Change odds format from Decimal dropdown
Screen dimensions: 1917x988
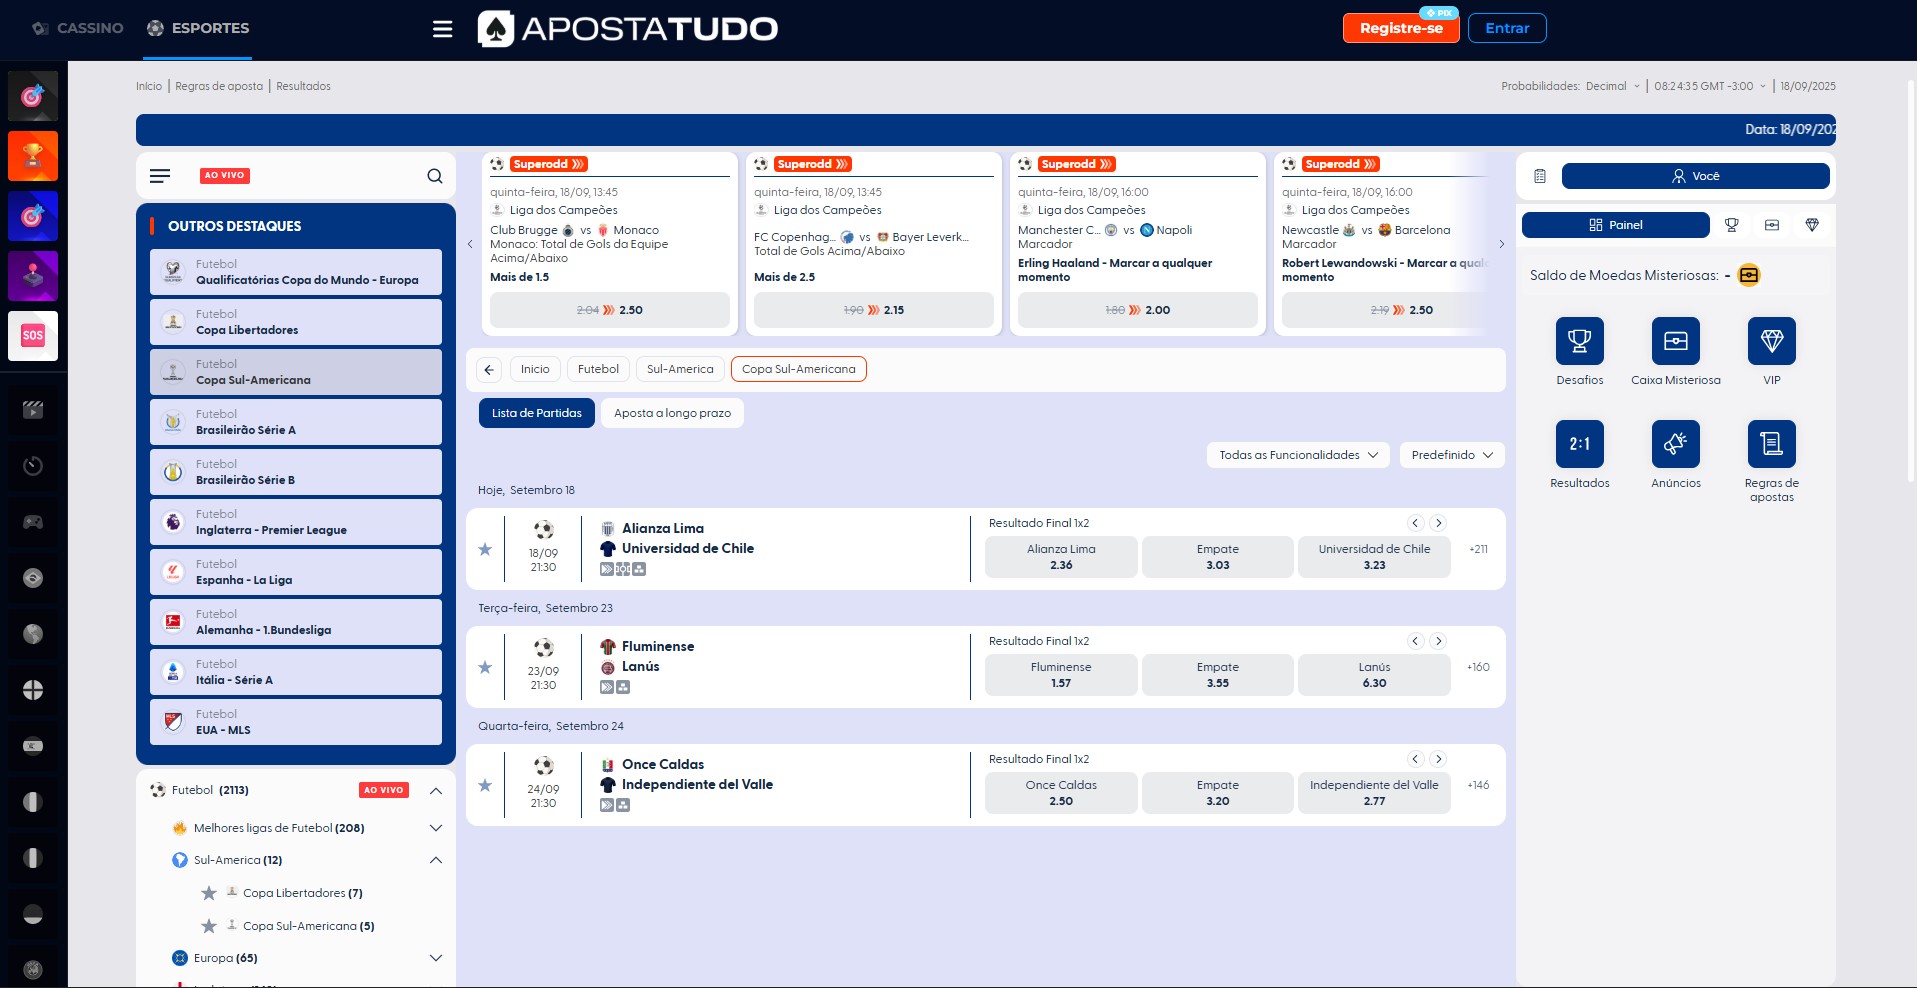point(1613,86)
